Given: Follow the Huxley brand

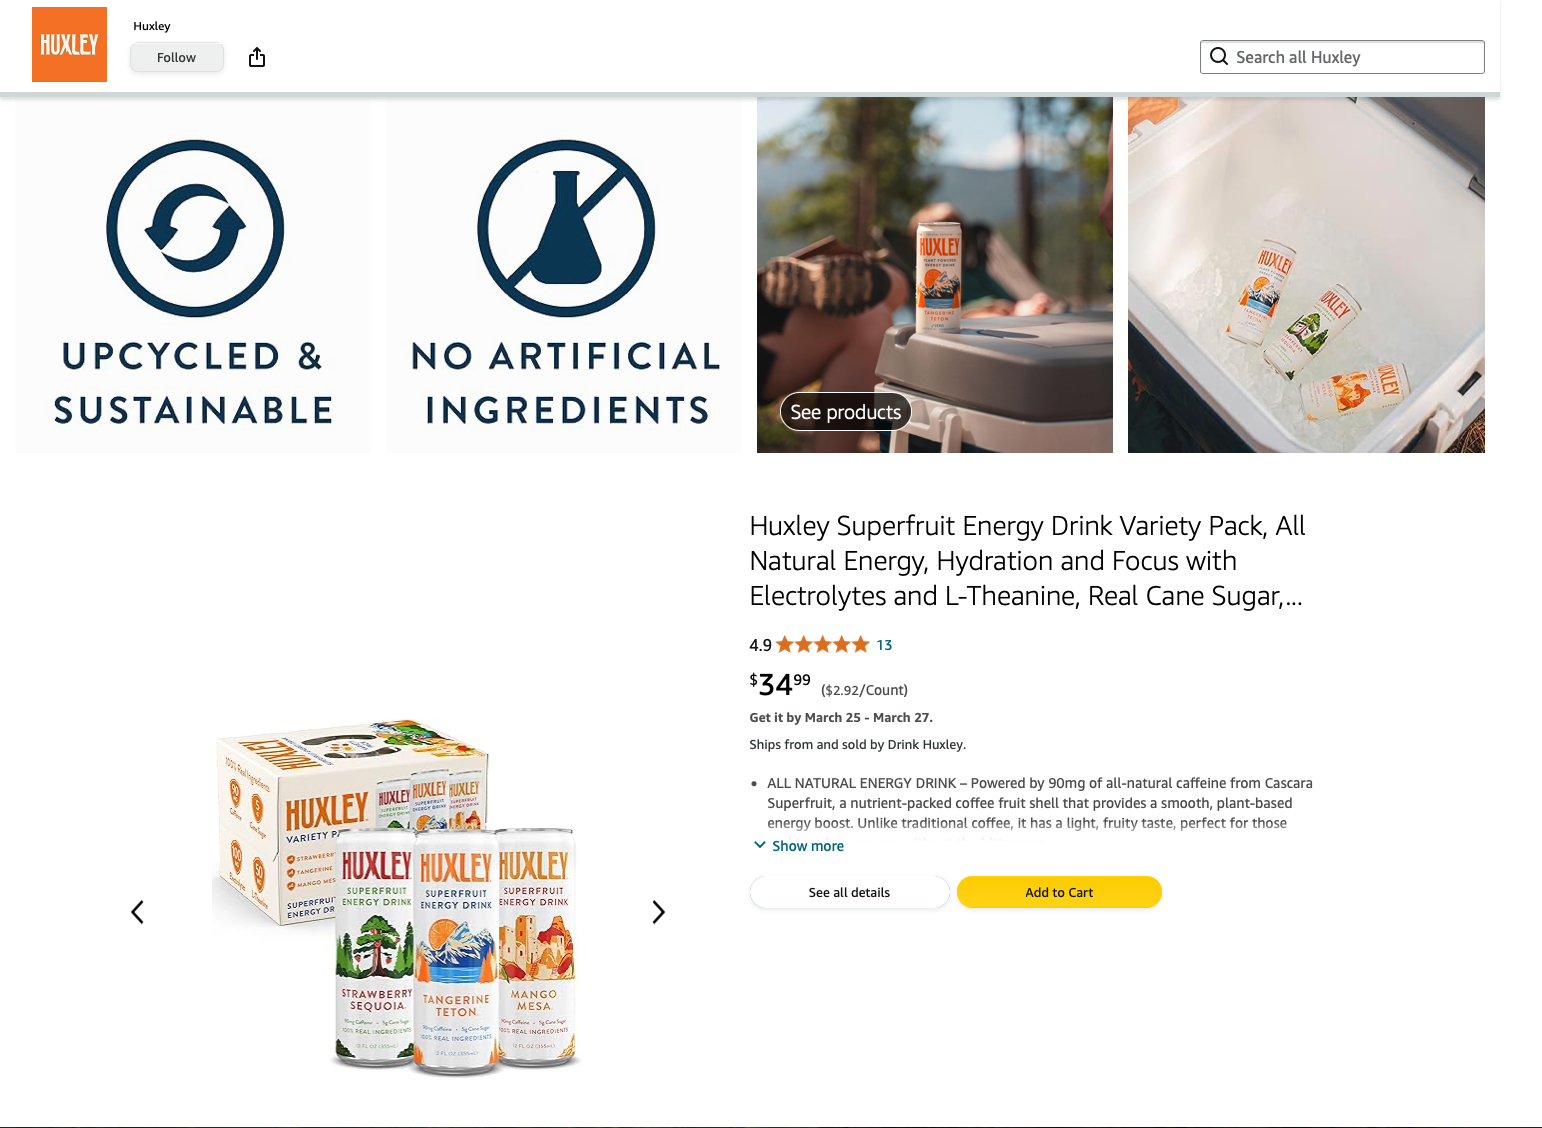Looking at the screenshot, I should [176, 57].
